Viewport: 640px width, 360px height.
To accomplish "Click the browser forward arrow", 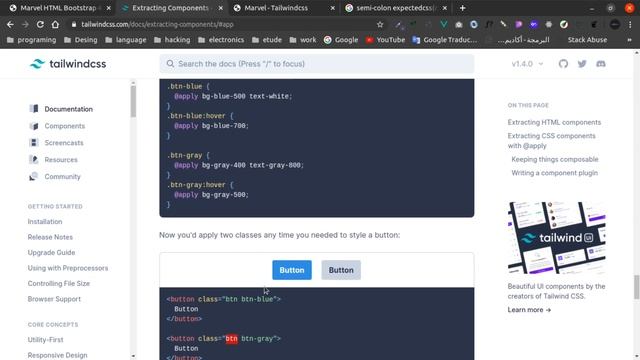I will coord(25,24).
